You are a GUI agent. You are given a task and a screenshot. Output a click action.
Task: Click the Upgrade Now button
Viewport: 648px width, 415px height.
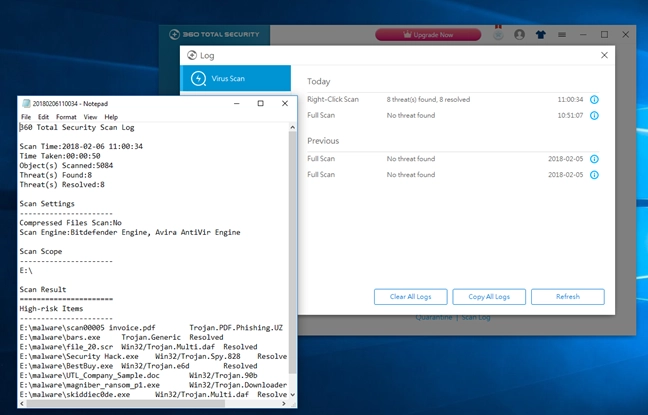(x=428, y=35)
